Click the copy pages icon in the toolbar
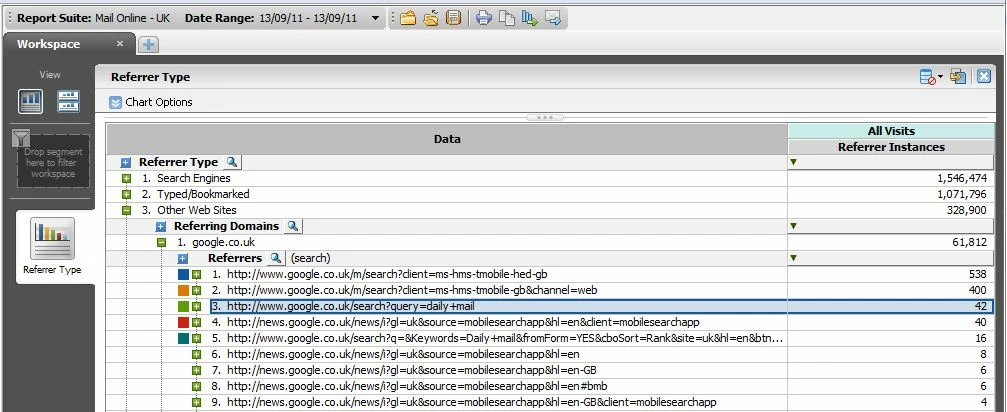This screenshot has height=412, width=1007. coord(507,18)
